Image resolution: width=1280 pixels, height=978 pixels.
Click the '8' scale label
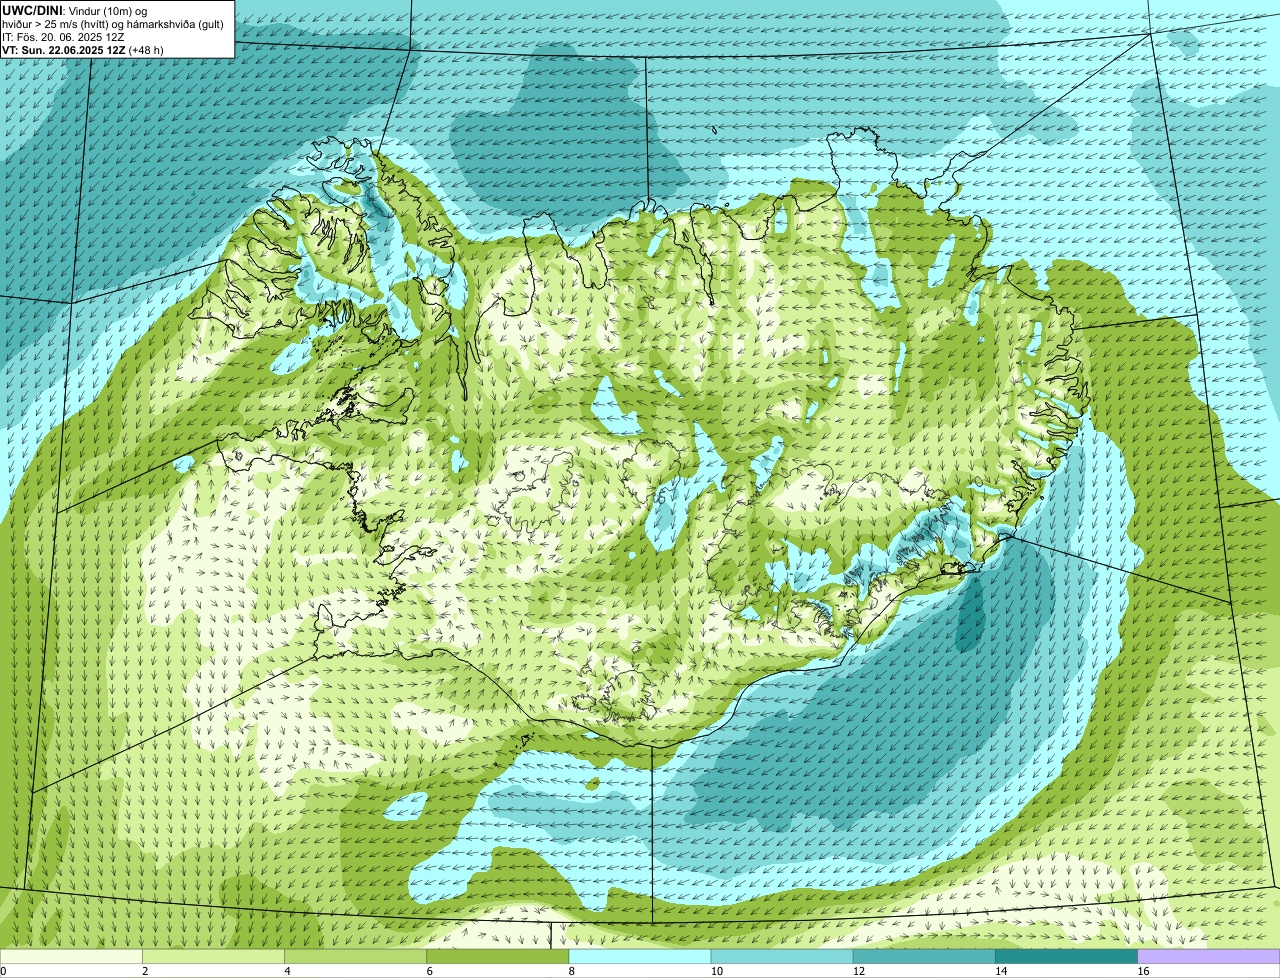[x=571, y=971]
